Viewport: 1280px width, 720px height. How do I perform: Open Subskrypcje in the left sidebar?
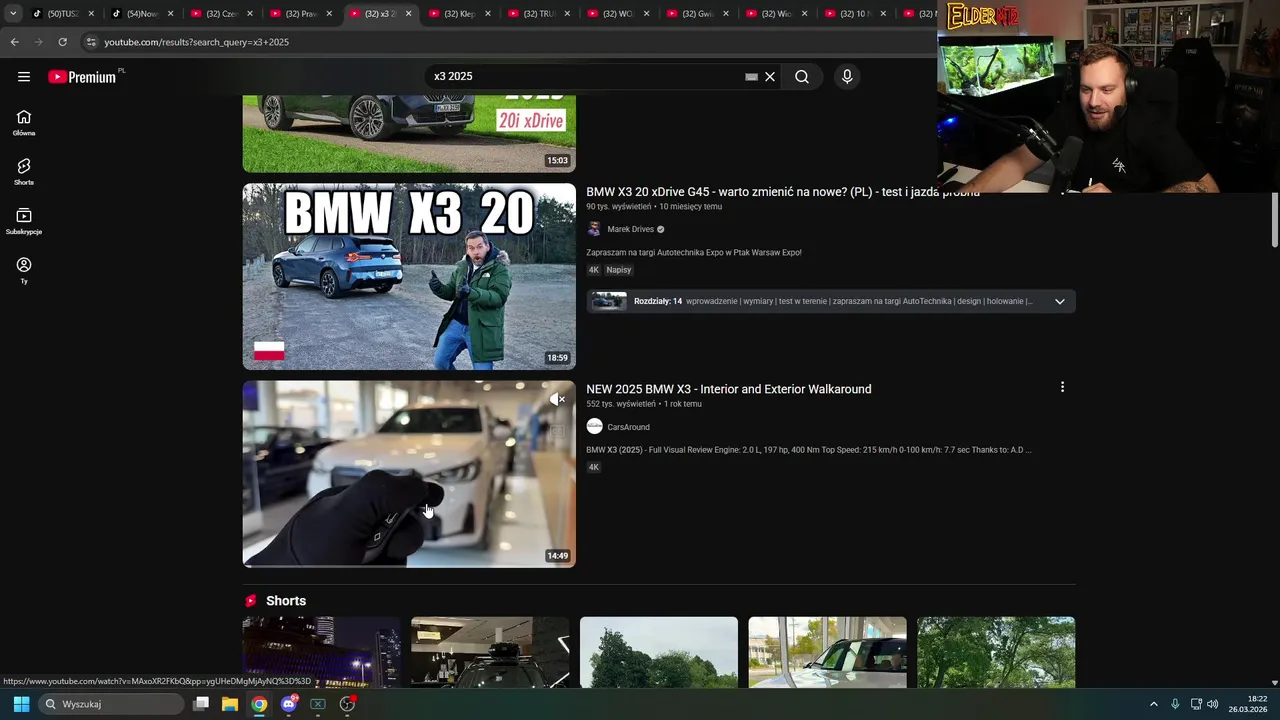click(x=24, y=221)
